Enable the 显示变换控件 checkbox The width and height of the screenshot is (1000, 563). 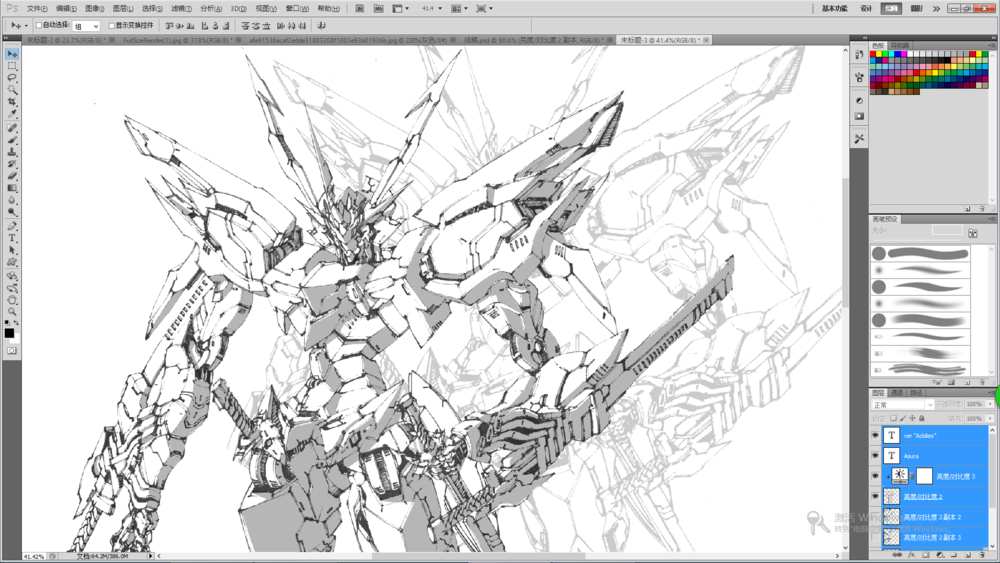tap(111, 25)
